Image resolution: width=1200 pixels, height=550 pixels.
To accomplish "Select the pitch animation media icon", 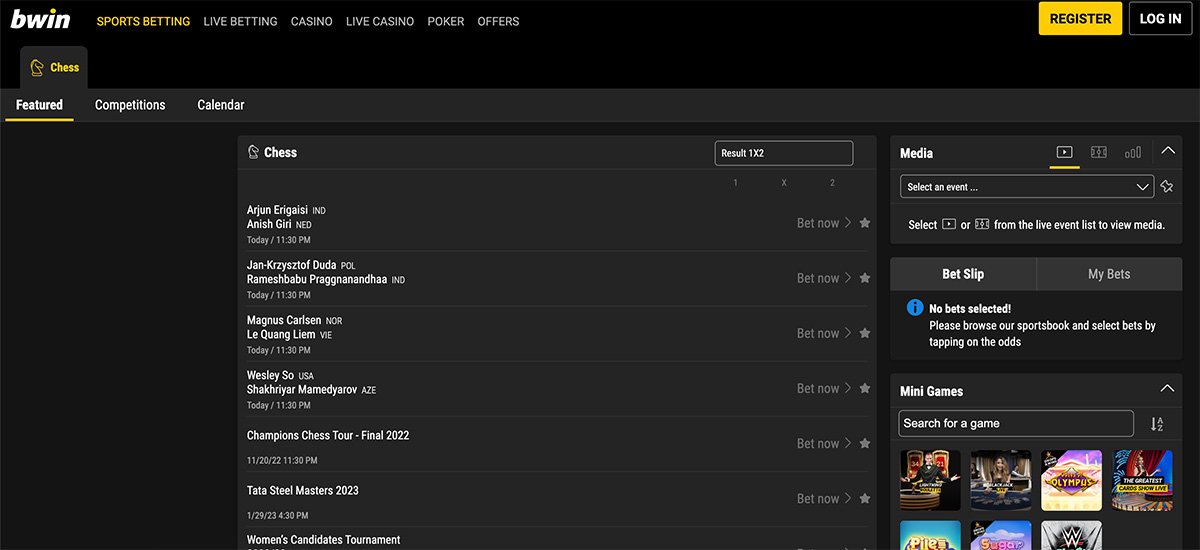I will tap(1098, 153).
